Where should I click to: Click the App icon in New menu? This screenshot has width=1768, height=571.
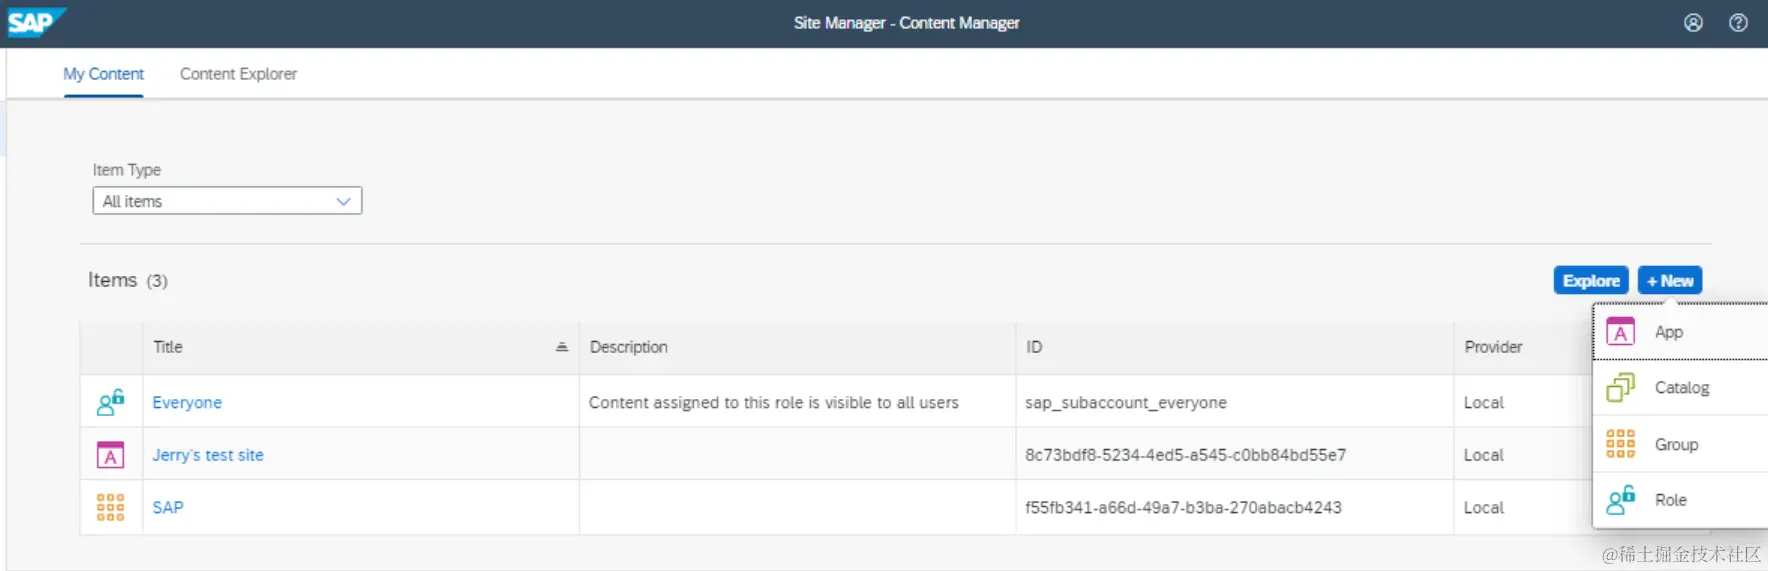point(1620,332)
